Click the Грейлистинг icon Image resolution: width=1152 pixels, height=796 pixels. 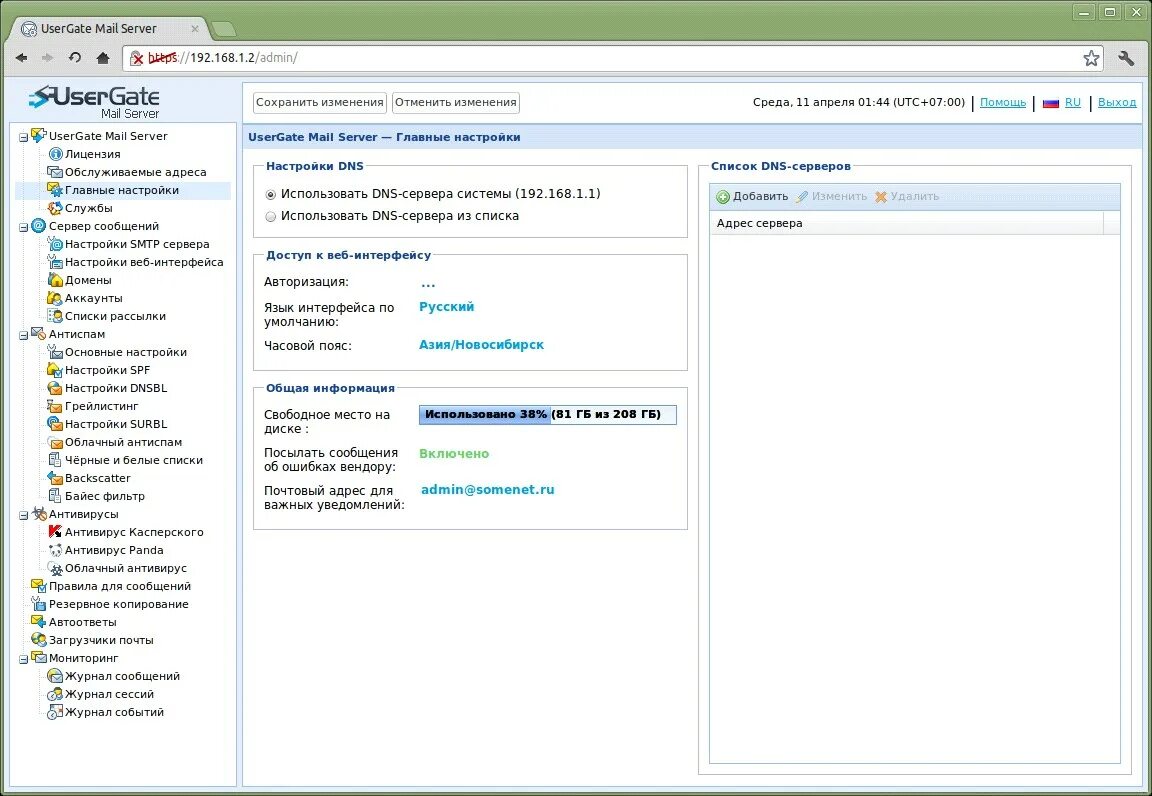pyautogui.click(x=55, y=406)
